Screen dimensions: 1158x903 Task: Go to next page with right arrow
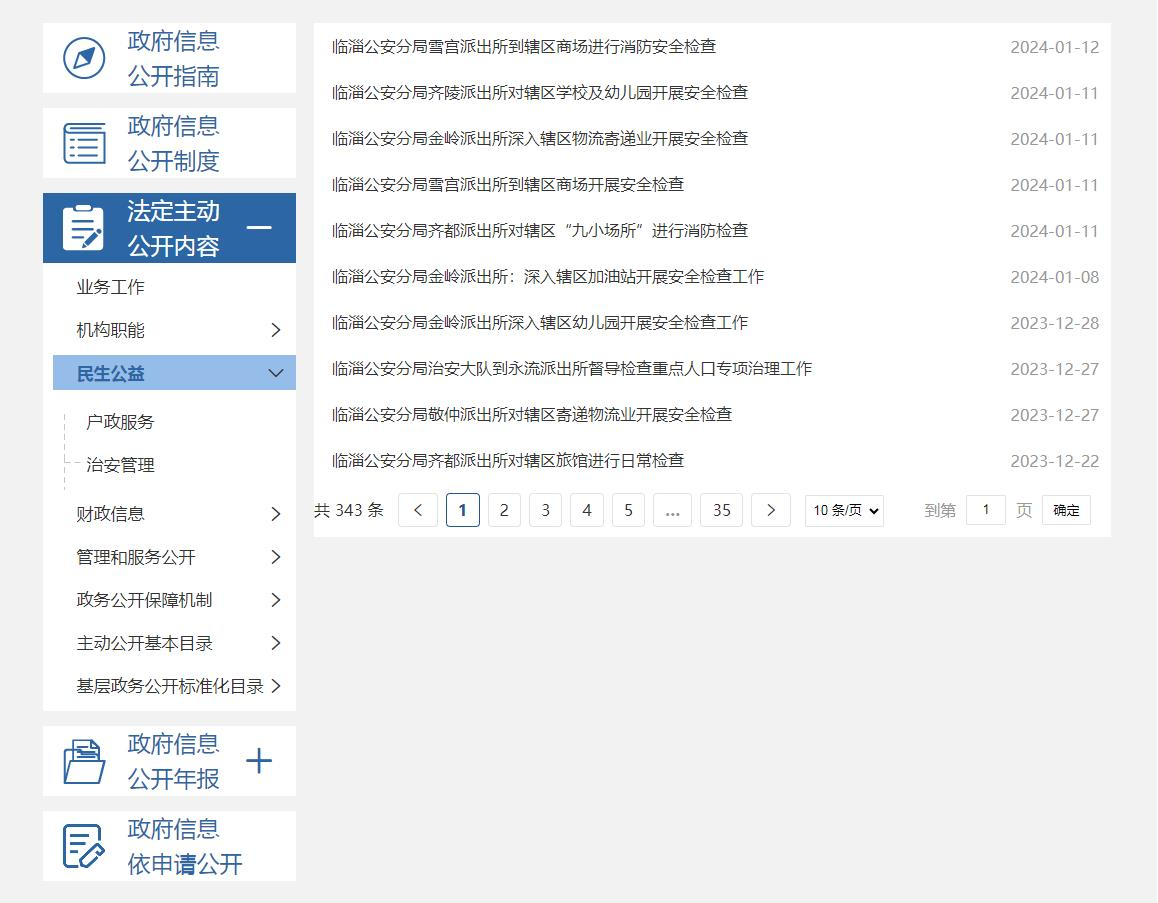(770, 510)
